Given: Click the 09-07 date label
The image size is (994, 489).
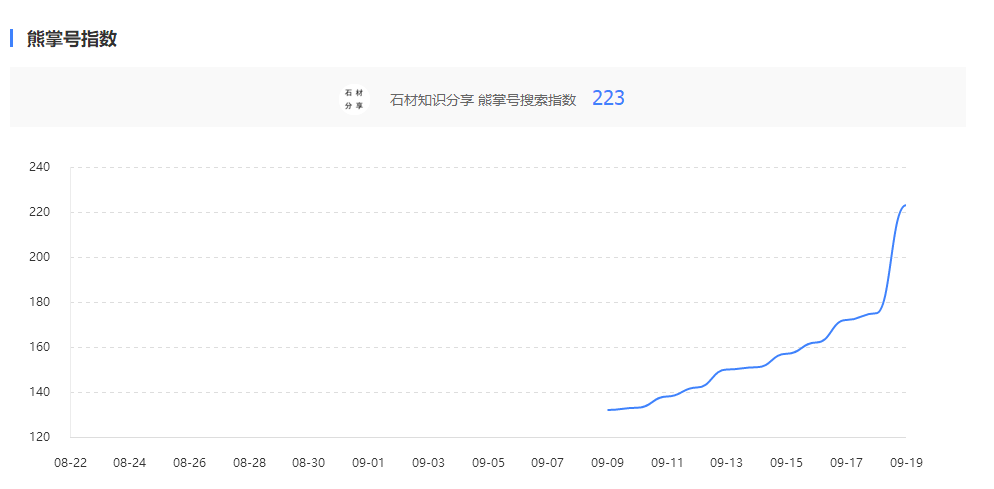Looking at the screenshot, I should point(548,463).
